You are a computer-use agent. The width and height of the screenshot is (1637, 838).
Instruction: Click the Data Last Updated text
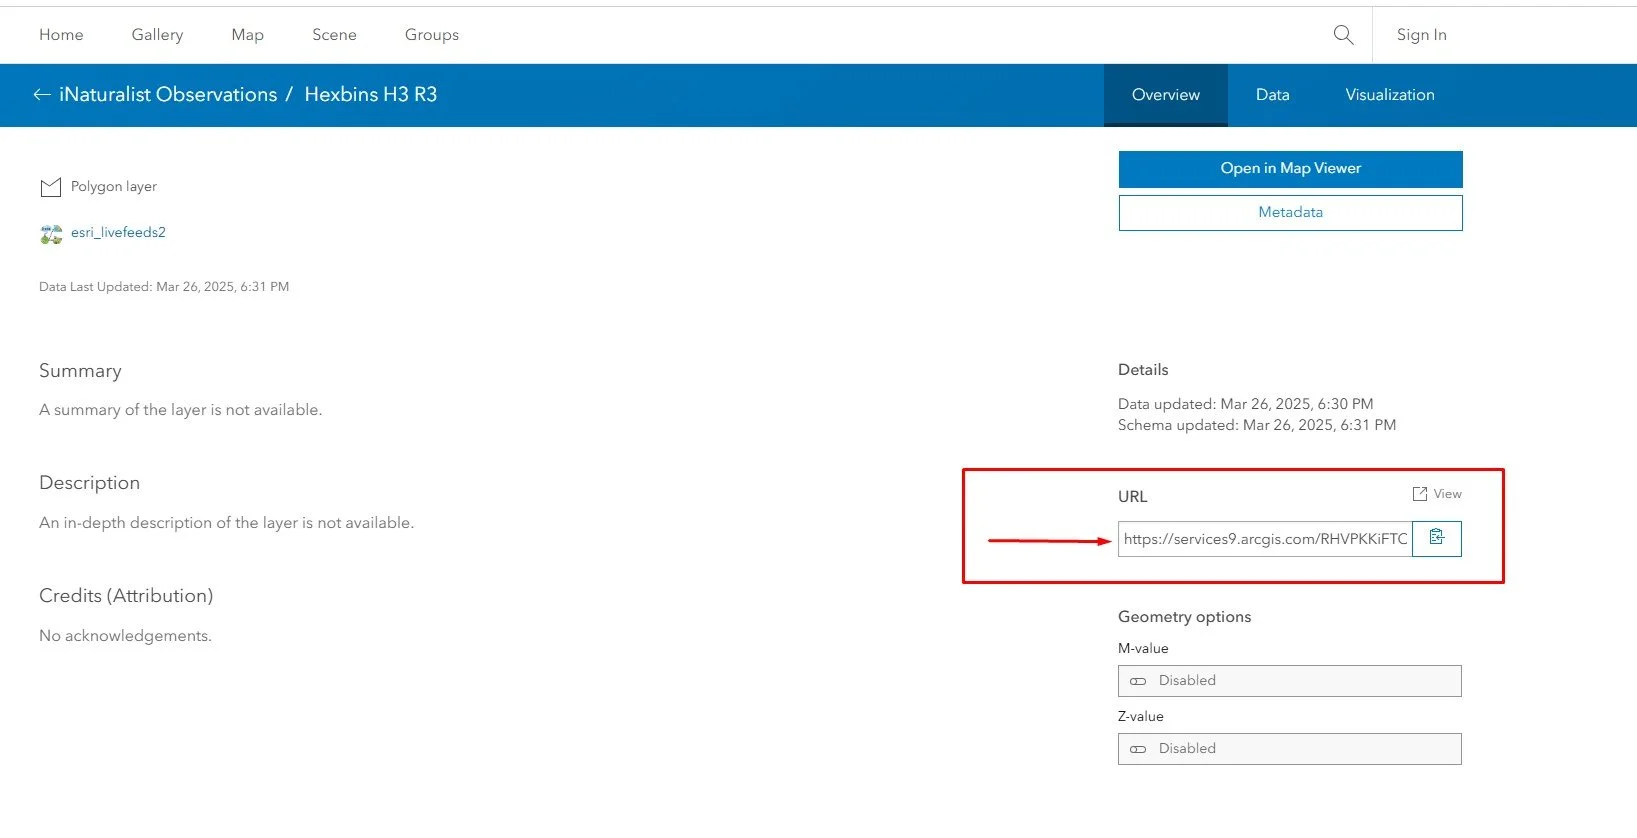point(164,287)
